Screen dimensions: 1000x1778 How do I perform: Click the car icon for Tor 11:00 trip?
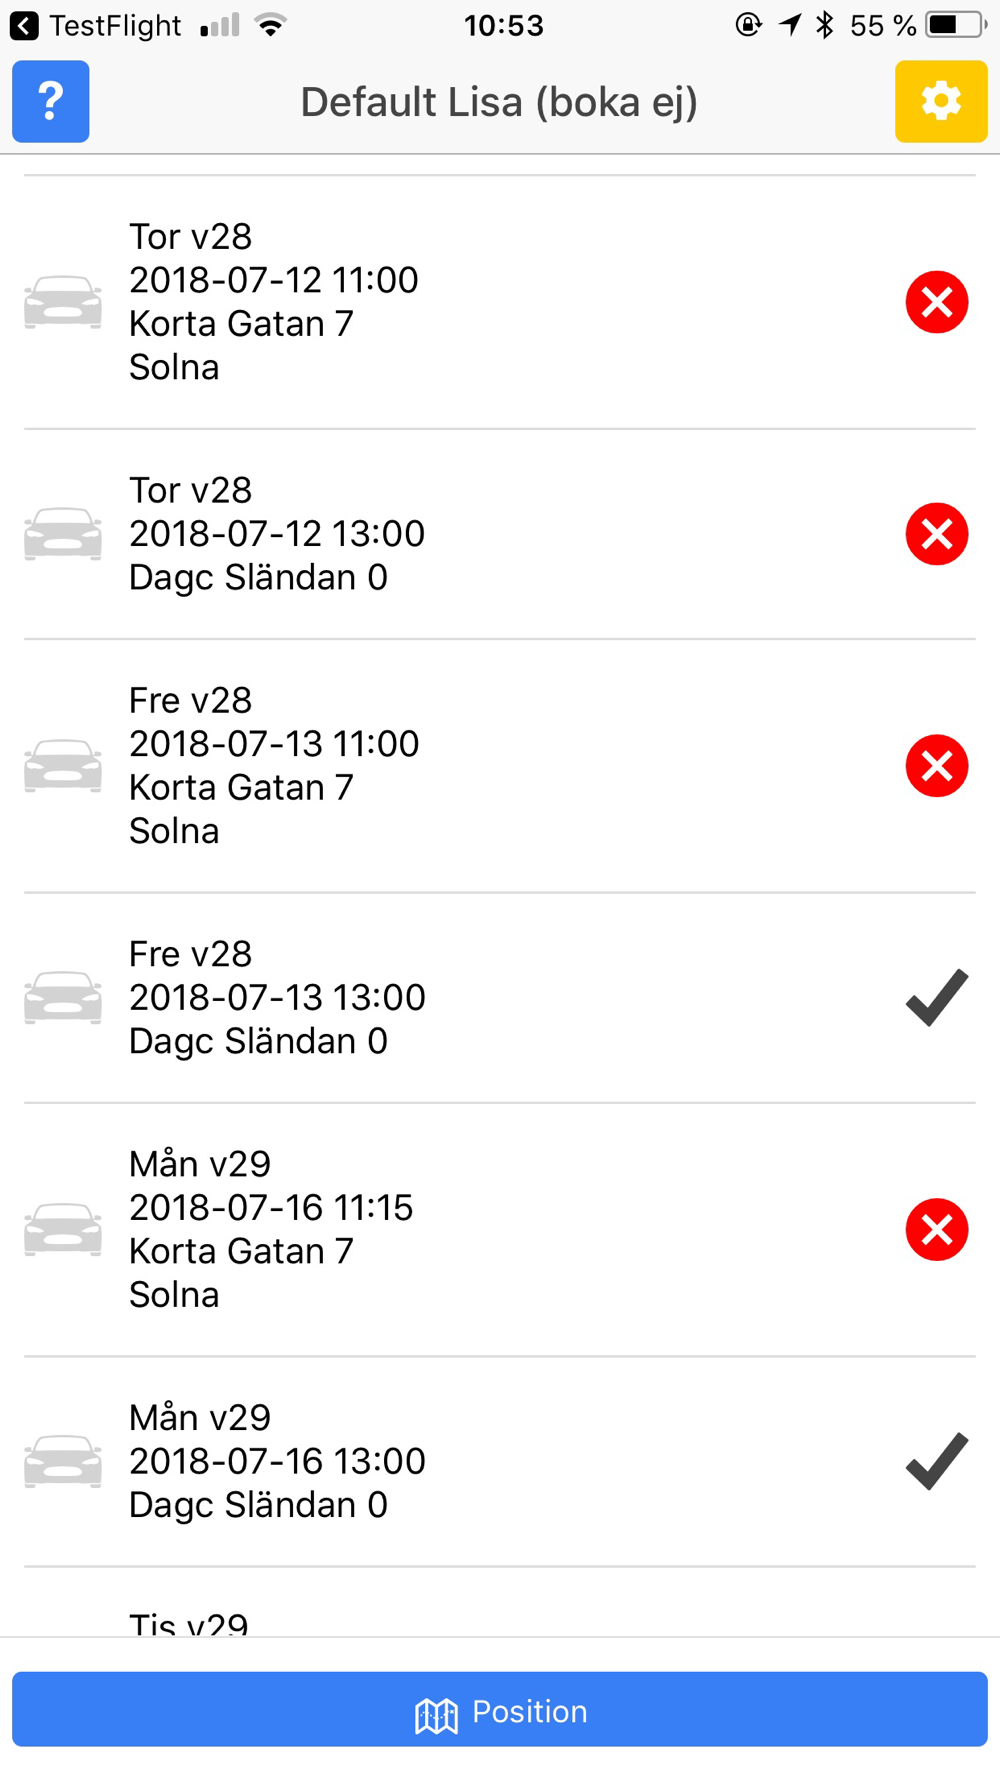tap(63, 302)
